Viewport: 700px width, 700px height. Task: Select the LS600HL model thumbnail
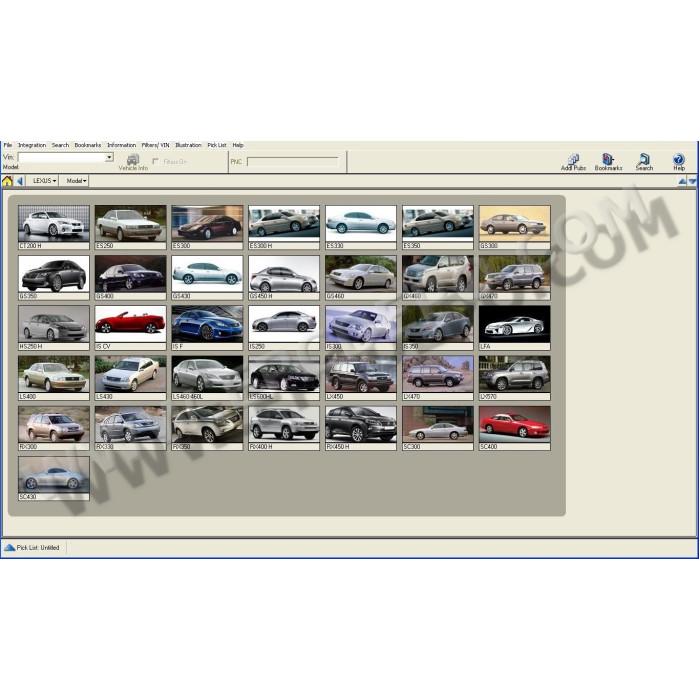tap(284, 378)
